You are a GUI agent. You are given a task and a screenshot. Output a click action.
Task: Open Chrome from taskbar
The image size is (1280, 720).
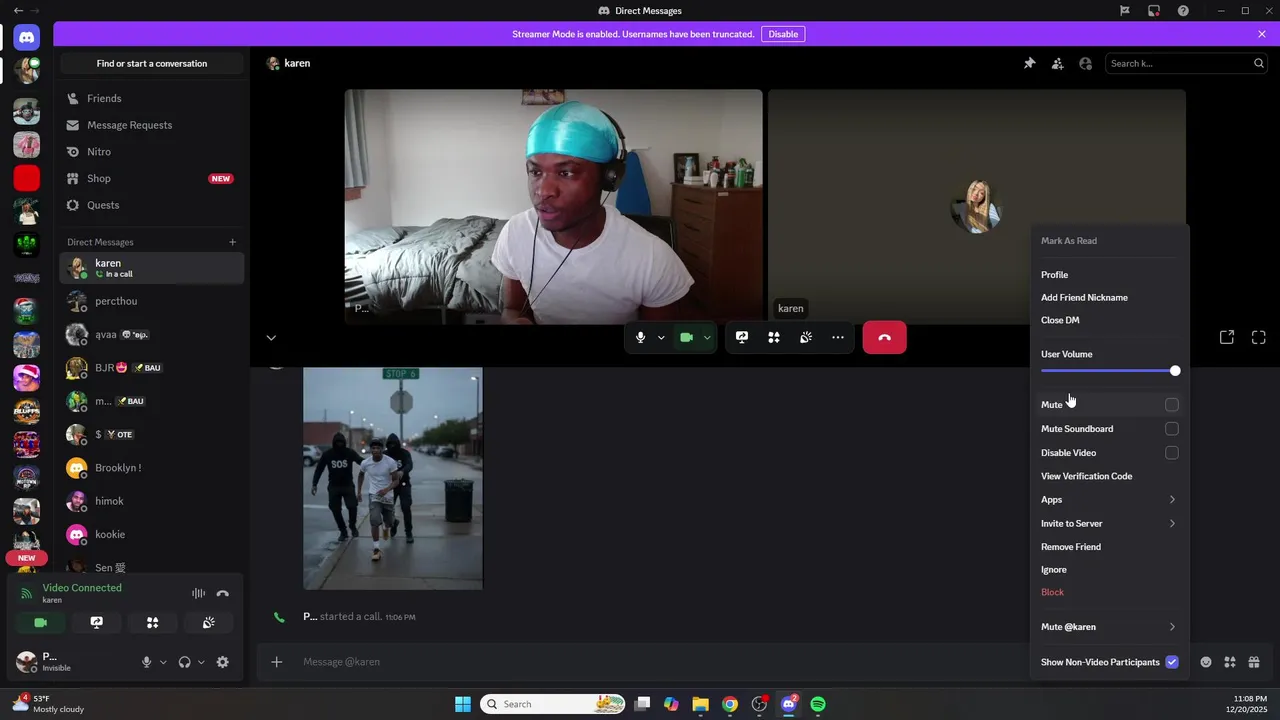(730, 704)
